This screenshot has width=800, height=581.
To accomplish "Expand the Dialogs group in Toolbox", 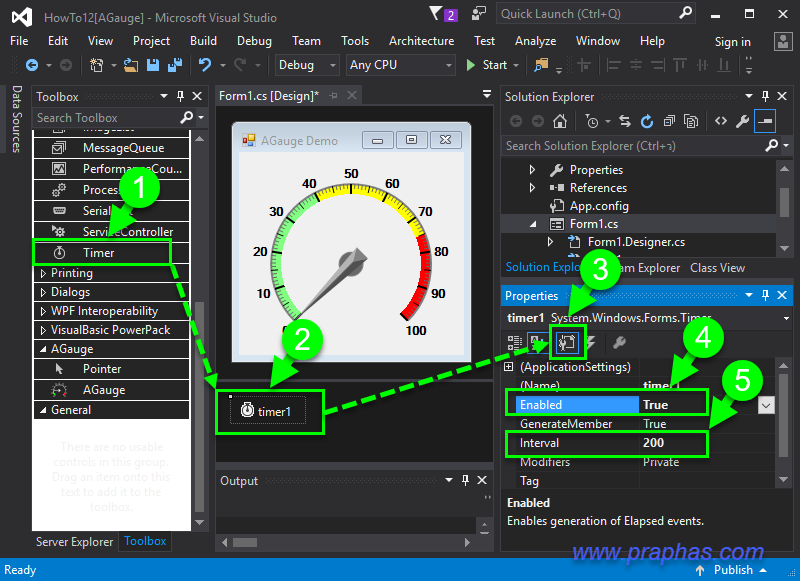I will pos(43,292).
